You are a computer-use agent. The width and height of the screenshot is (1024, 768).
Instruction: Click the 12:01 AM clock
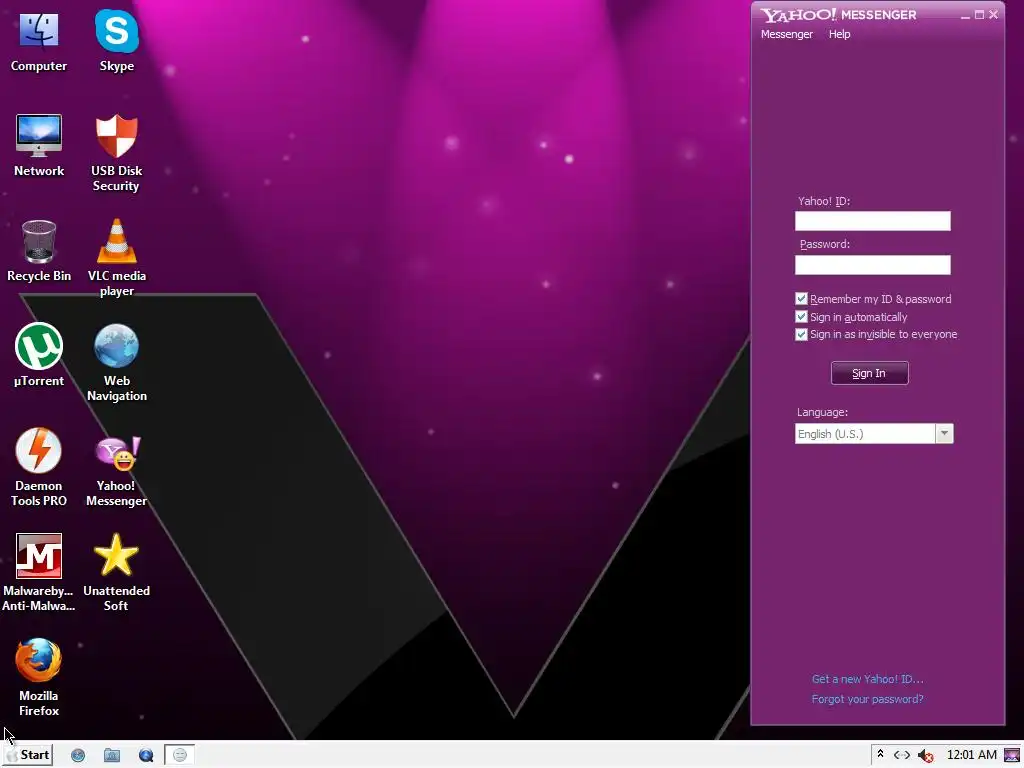tap(971, 755)
